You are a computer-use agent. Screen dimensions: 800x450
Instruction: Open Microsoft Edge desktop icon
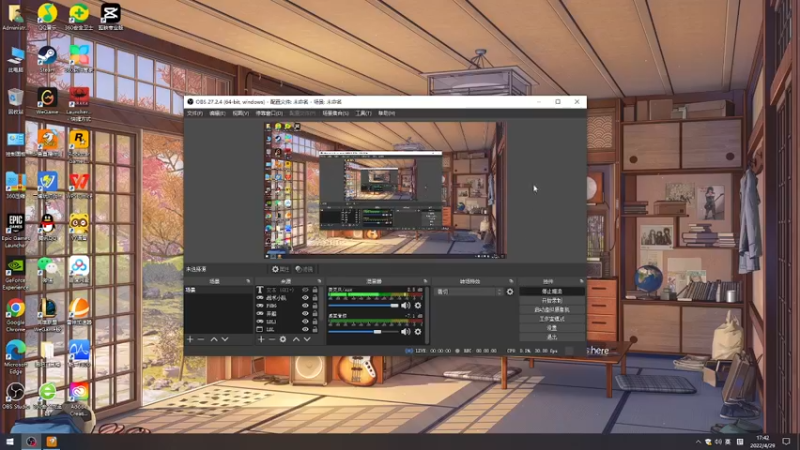point(16,357)
